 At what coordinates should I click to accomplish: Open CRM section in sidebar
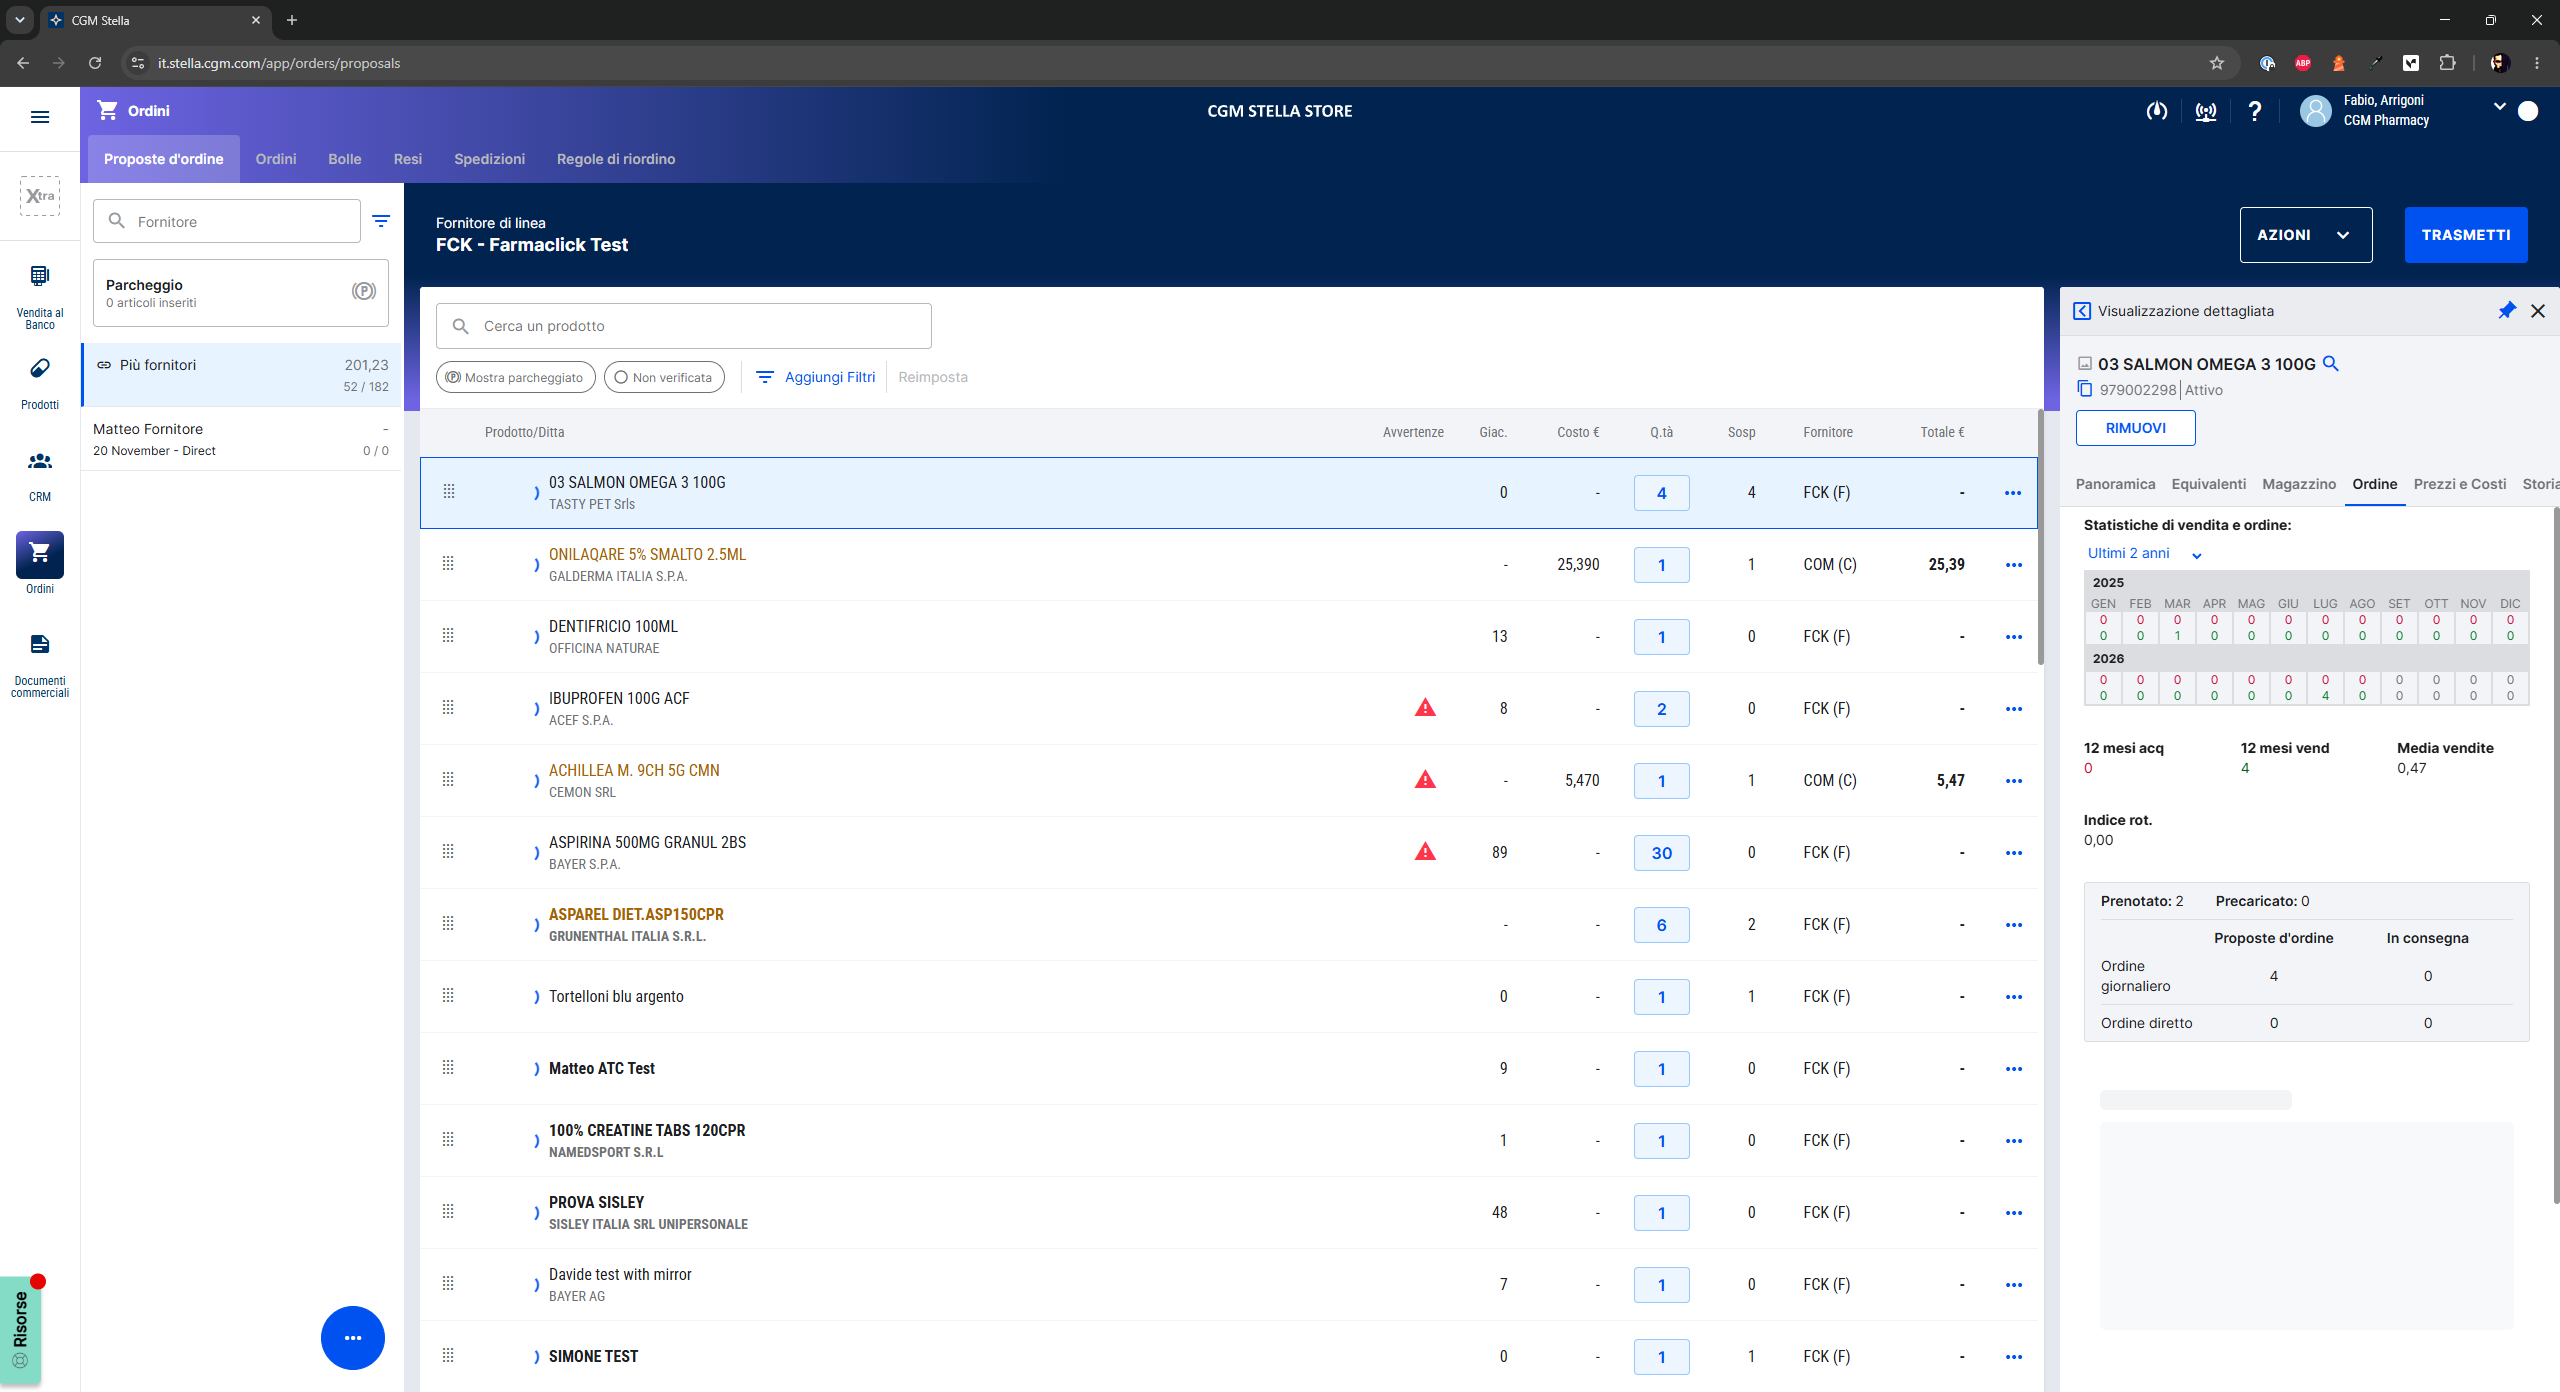[40, 476]
